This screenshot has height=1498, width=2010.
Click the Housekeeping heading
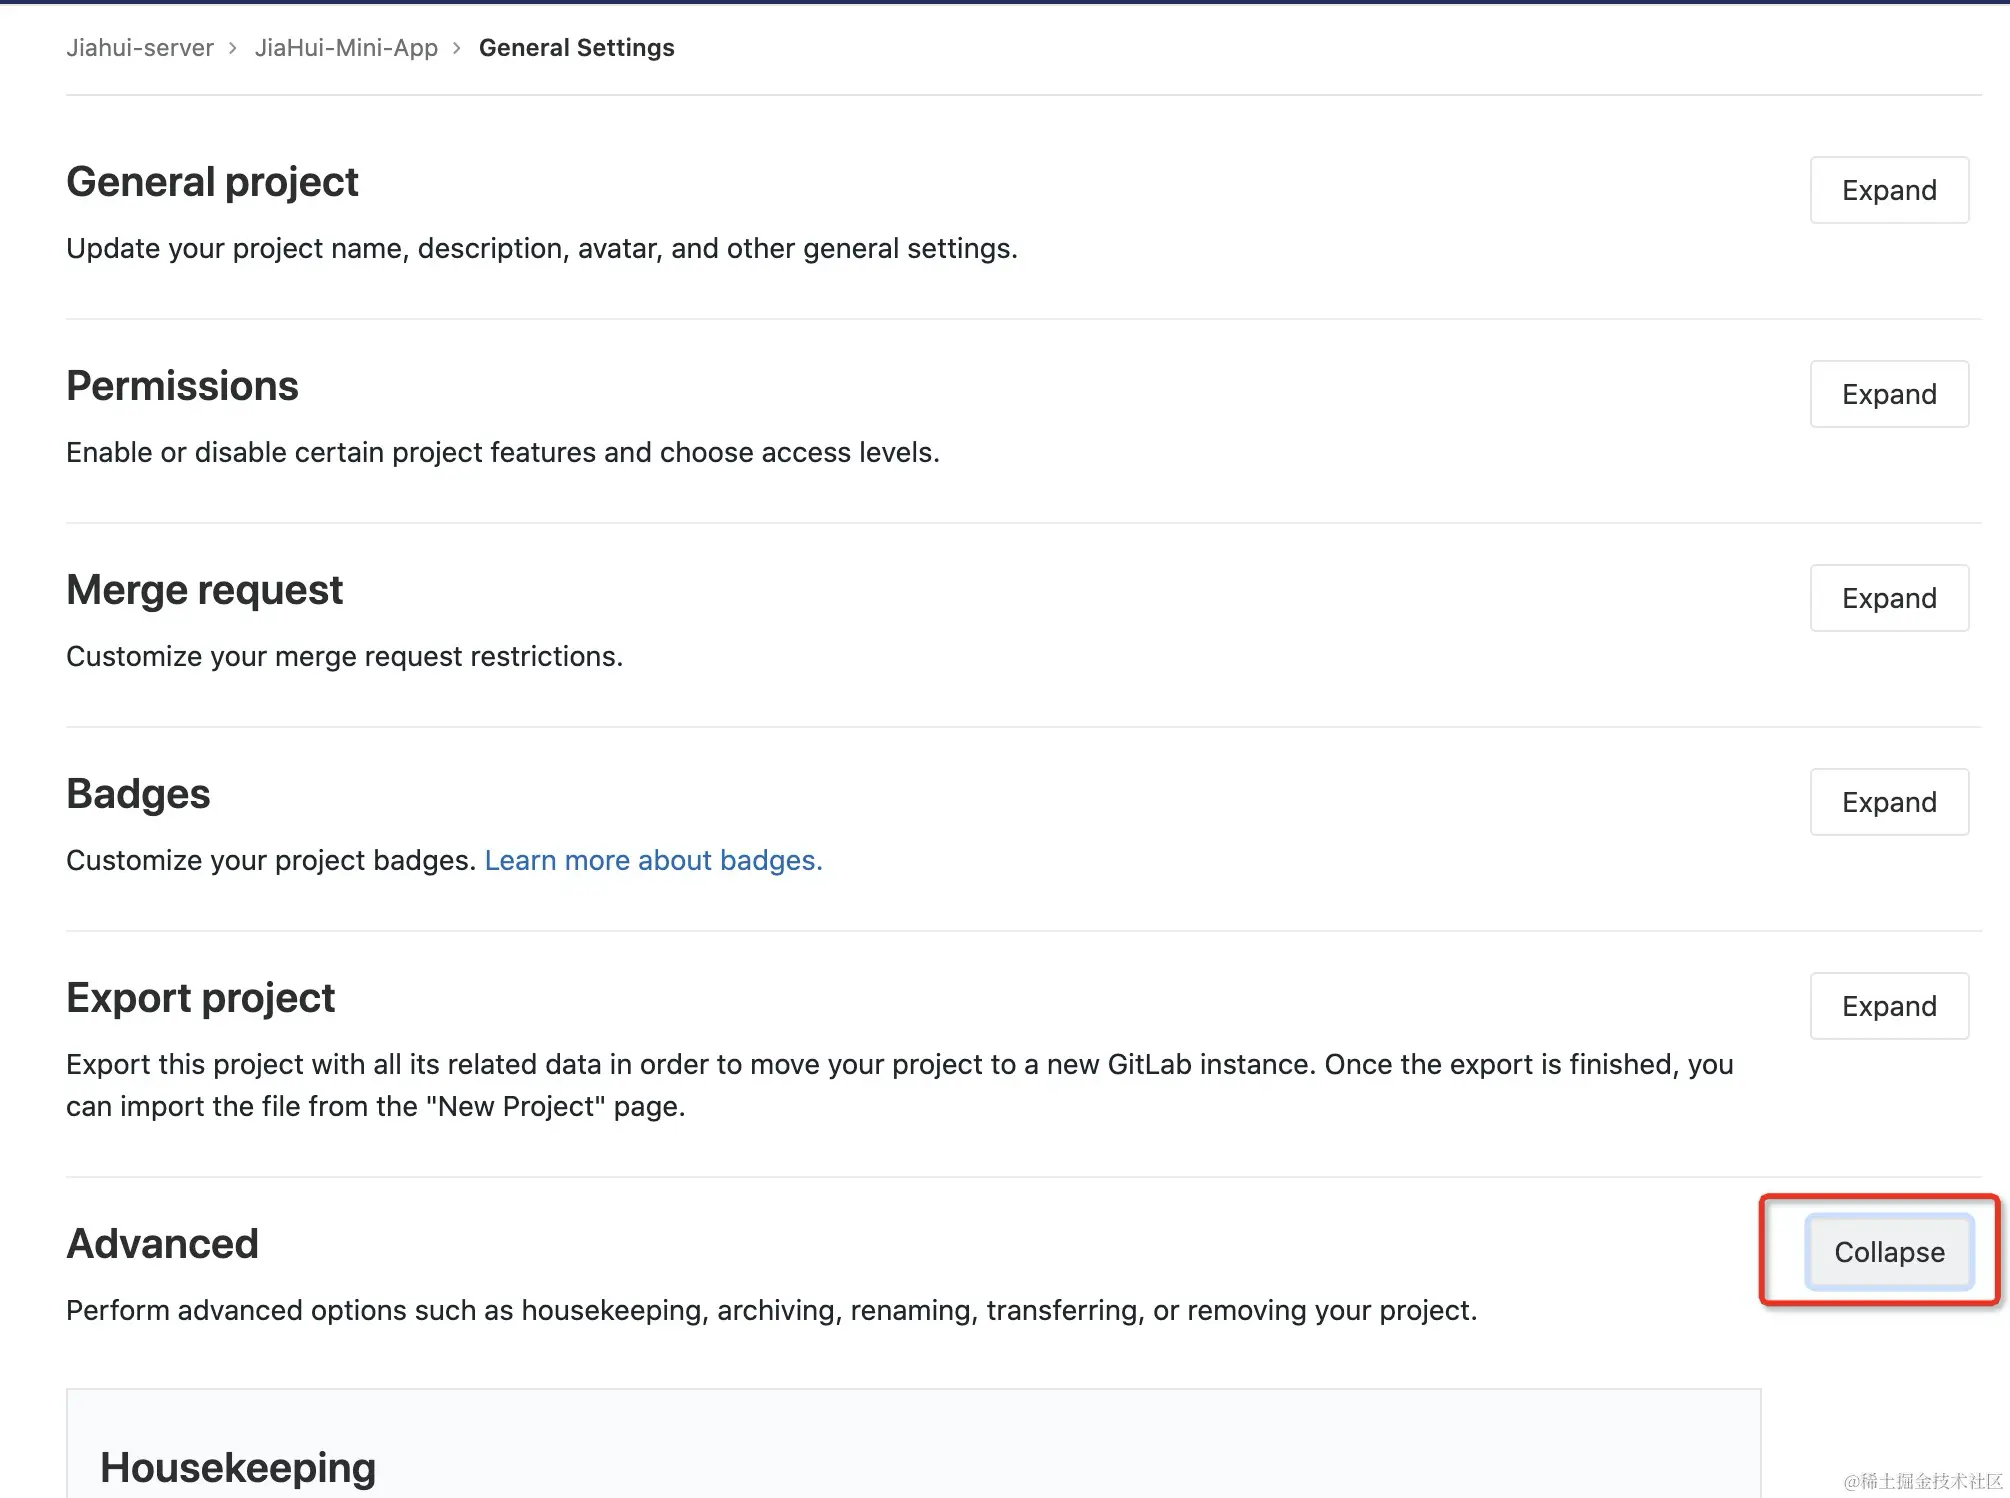click(x=238, y=1468)
